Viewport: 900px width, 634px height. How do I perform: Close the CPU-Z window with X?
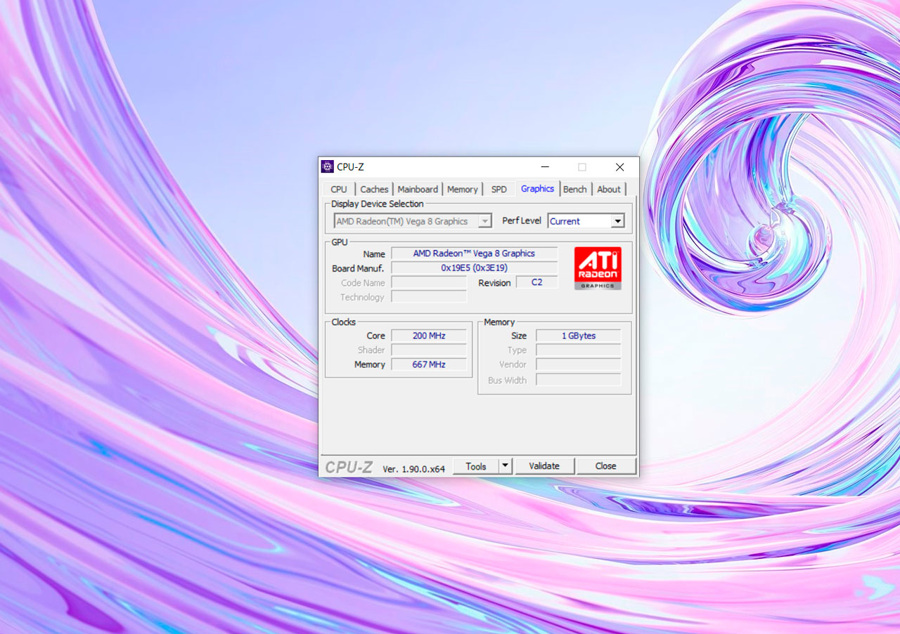620,167
